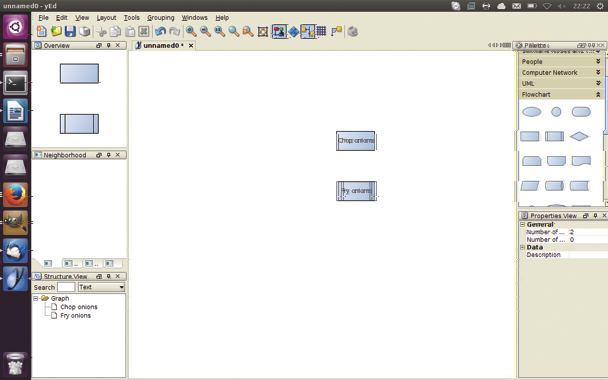Viewport: 608px width, 380px height.
Task: Click the Structure View search field
Action: click(x=66, y=287)
